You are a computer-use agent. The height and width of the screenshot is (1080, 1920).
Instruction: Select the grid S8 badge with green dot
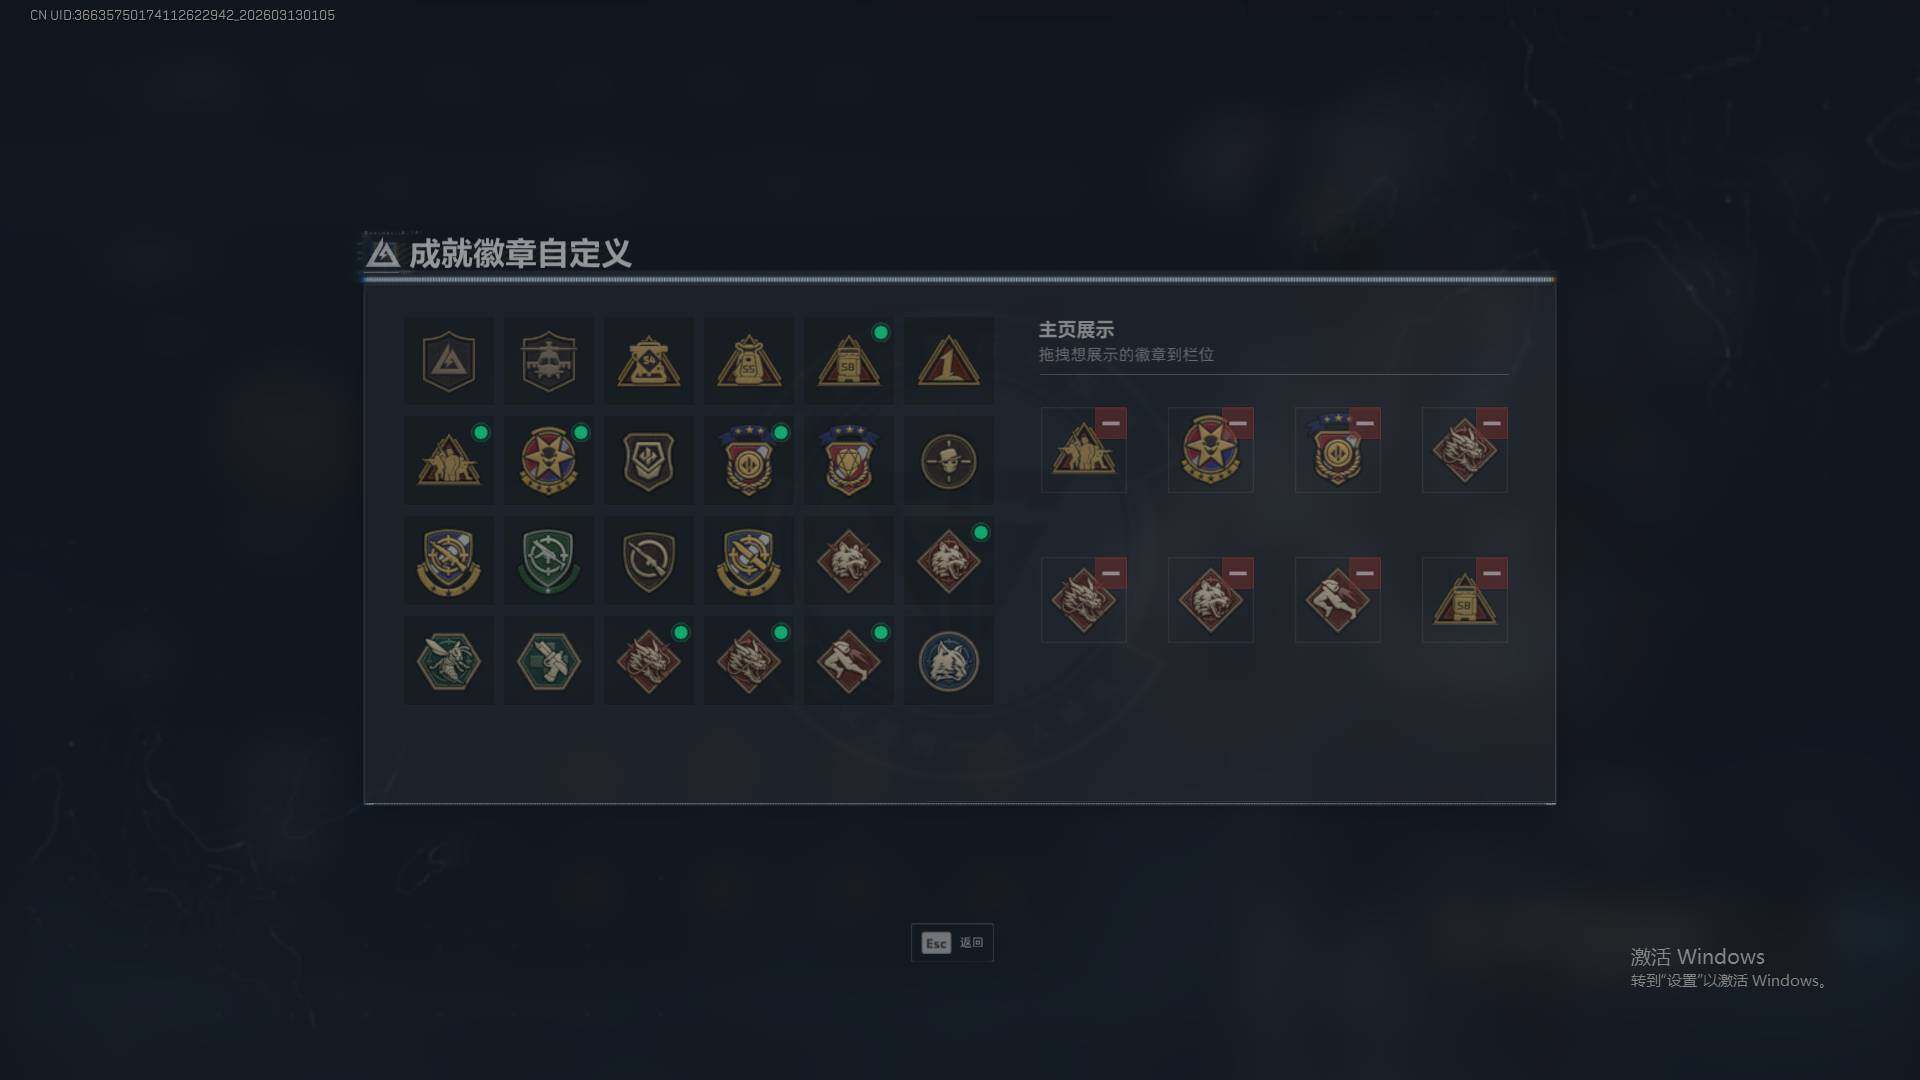848,361
